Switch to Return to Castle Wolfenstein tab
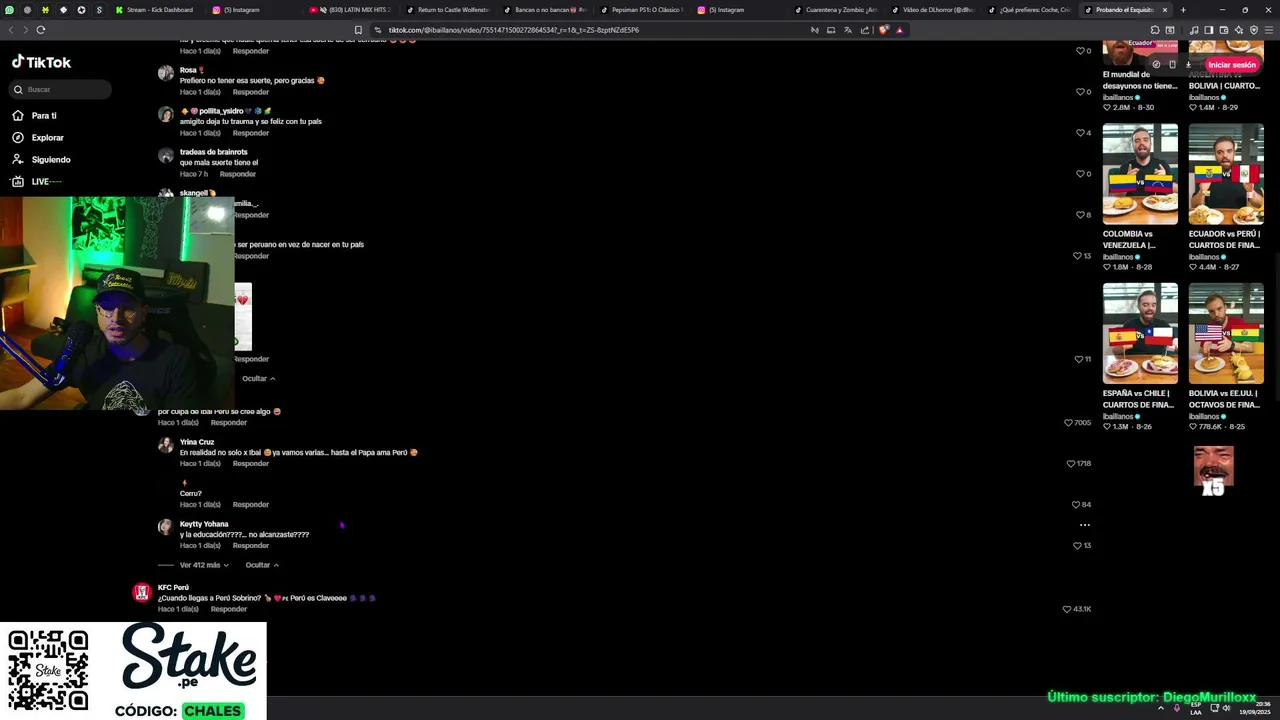Screen dimensions: 1280x720 [448, 10]
